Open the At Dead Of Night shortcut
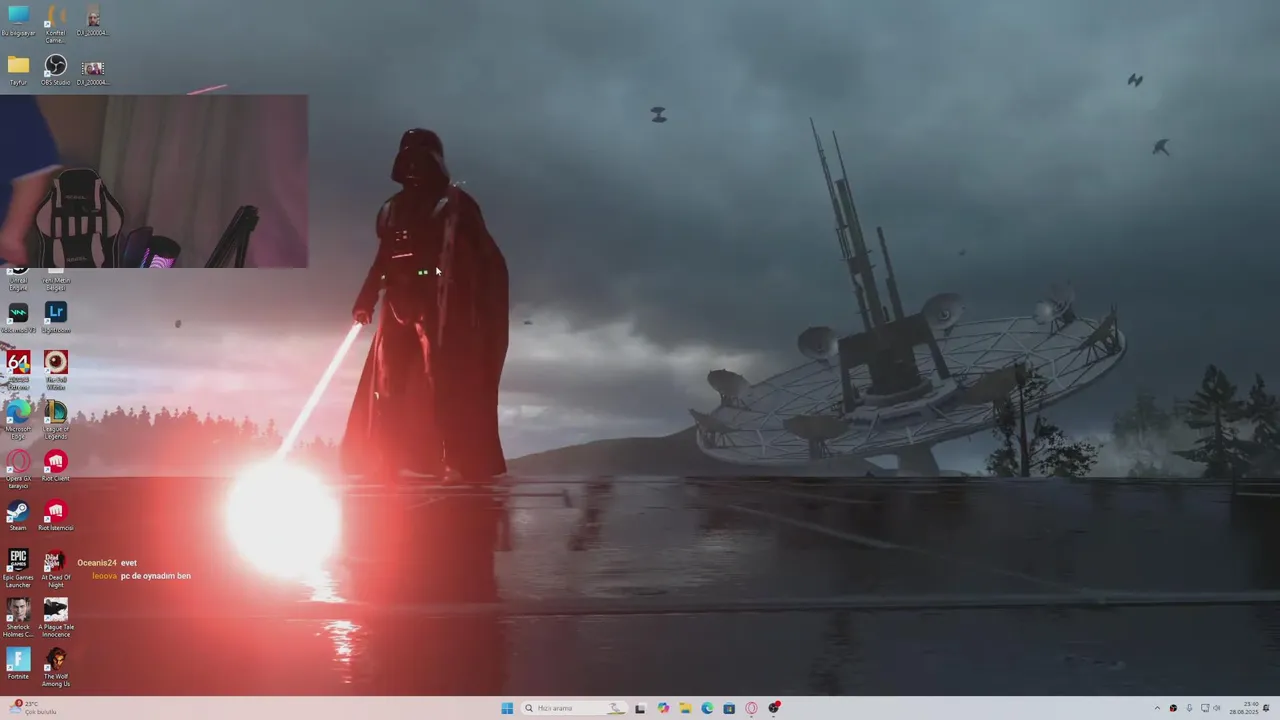Screen dimensions: 1280x720 click(x=55, y=567)
